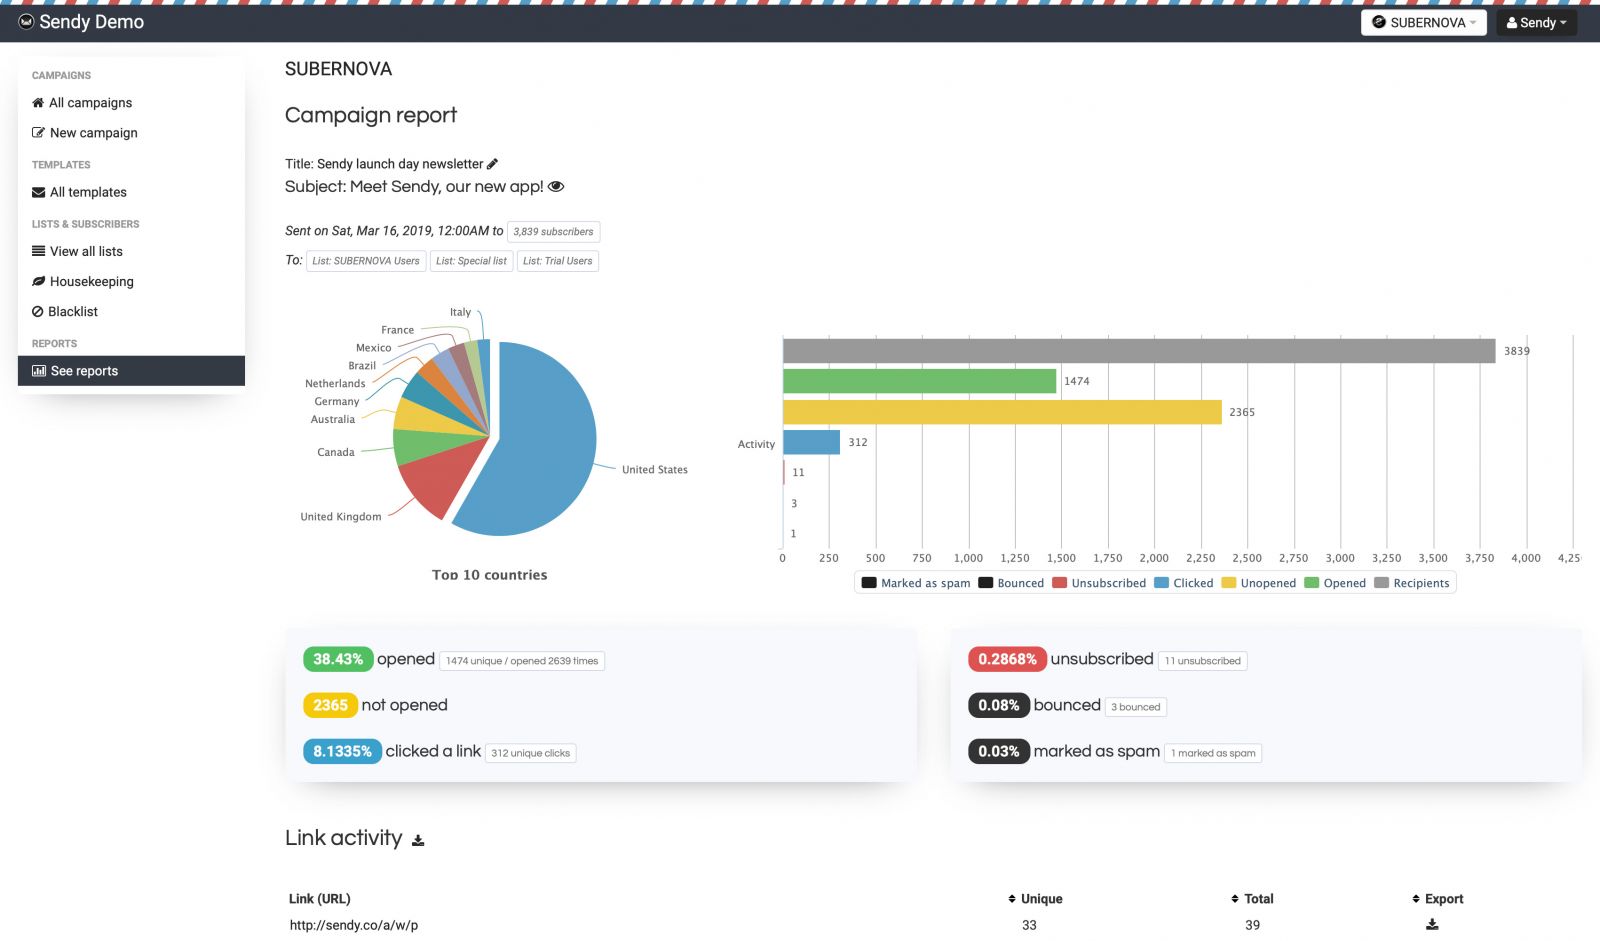The width and height of the screenshot is (1600, 941).
Task: Click List: Trial Users tag
Action: (557, 261)
